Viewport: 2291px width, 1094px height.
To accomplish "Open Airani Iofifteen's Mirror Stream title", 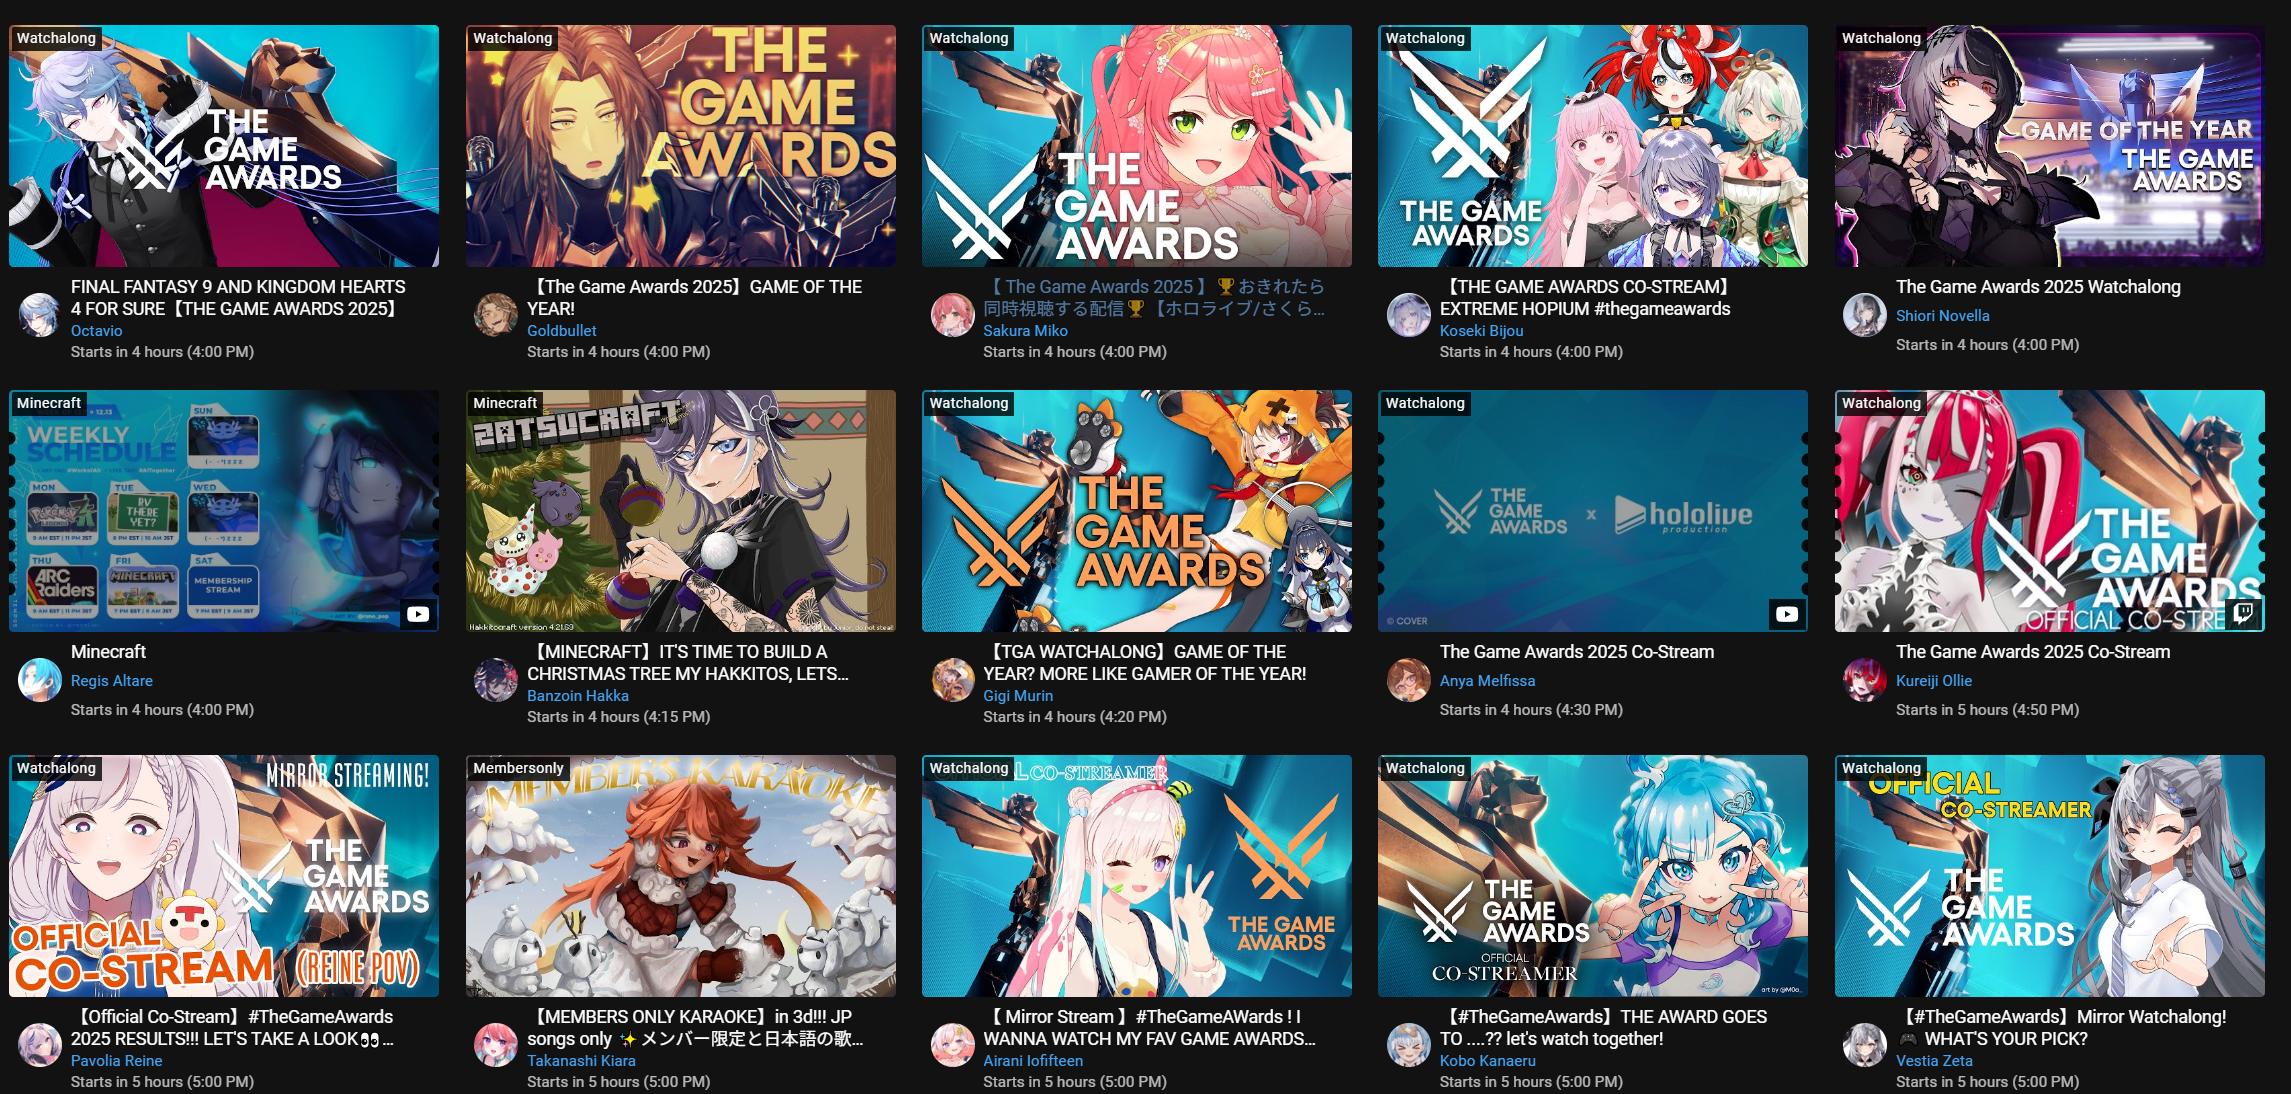I will (1150, 1028).
